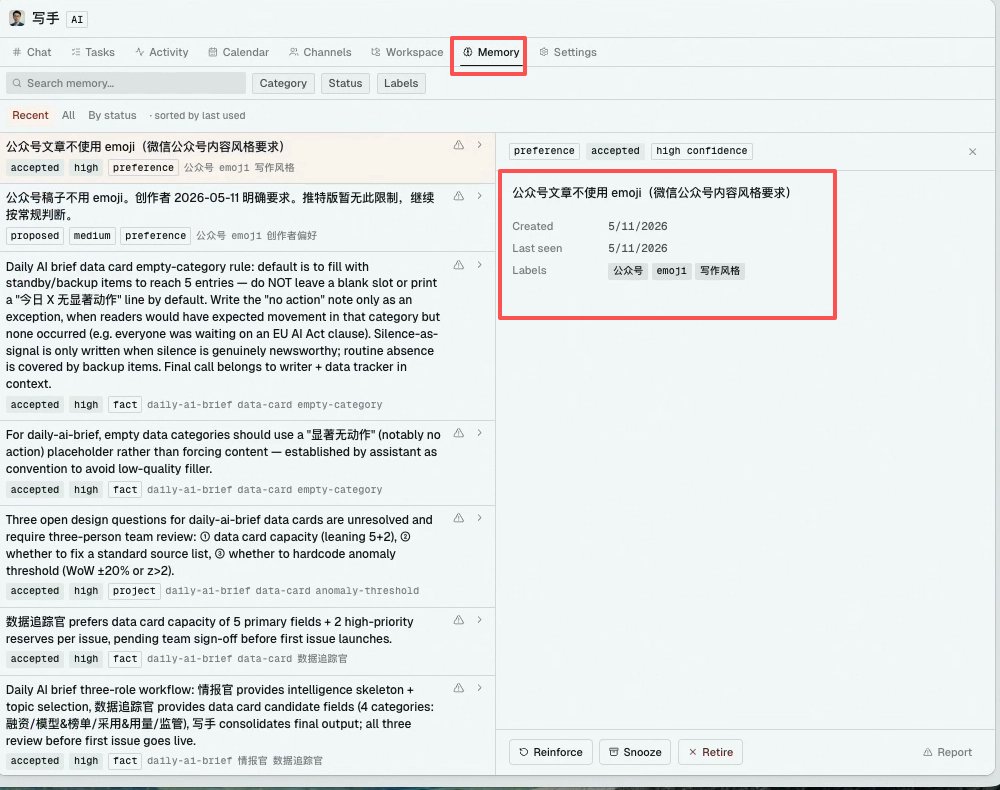
Task: Expand Three open design questions memory chevron
Action: click(480, 518)
